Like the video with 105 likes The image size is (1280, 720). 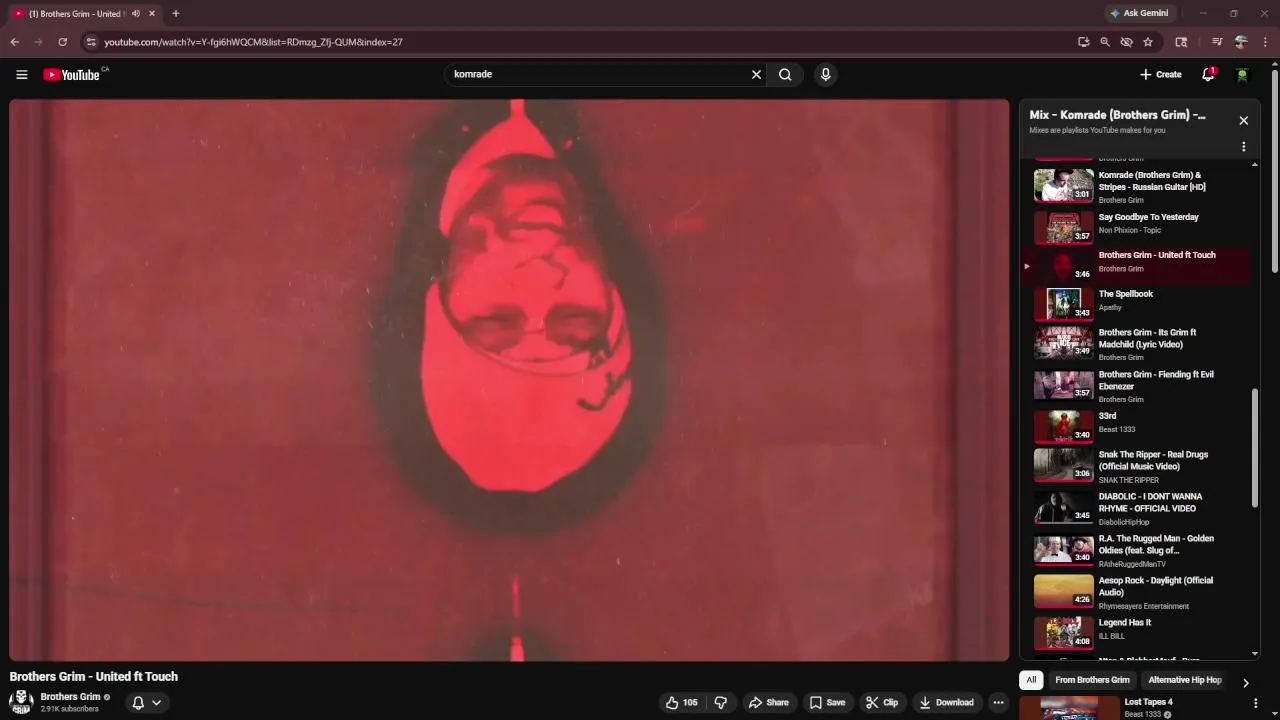click(x=682, y=702)
